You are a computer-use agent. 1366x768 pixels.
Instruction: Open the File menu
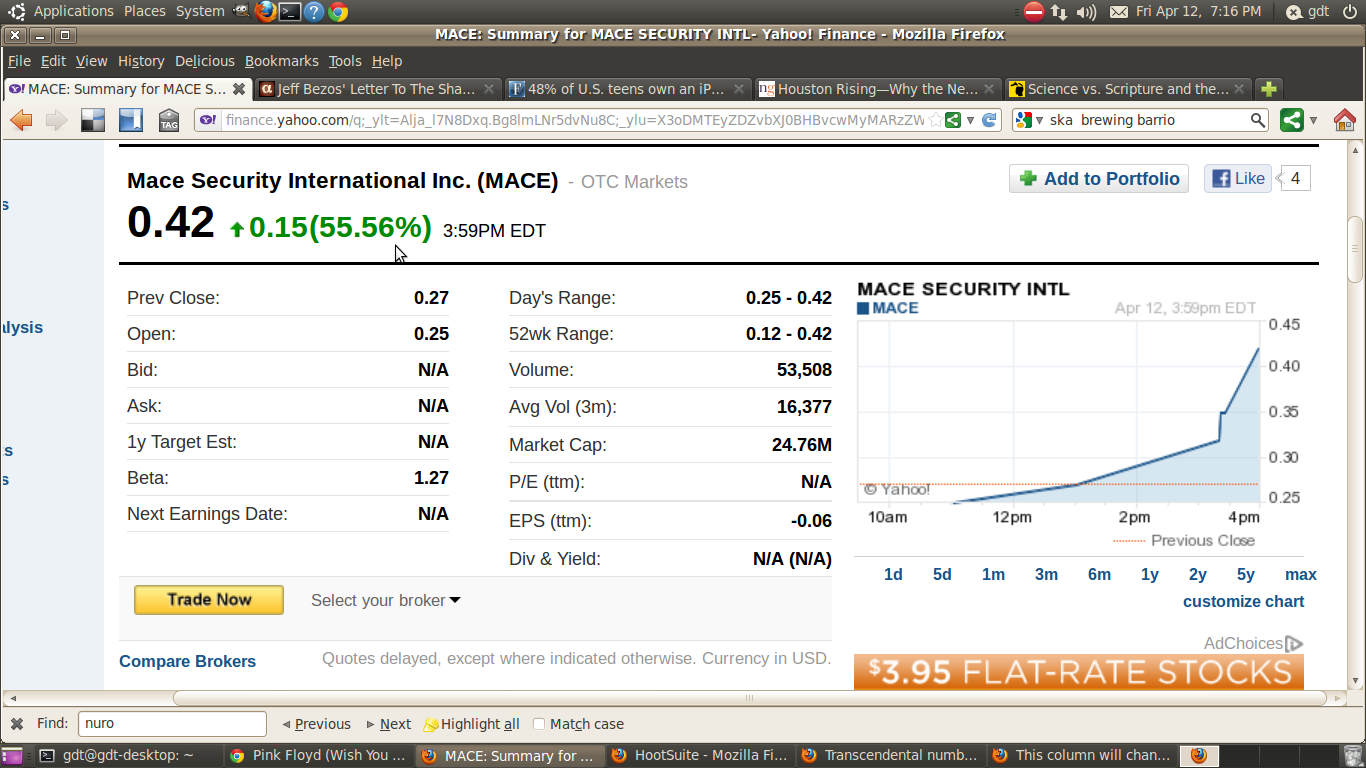tap(20, 61)
